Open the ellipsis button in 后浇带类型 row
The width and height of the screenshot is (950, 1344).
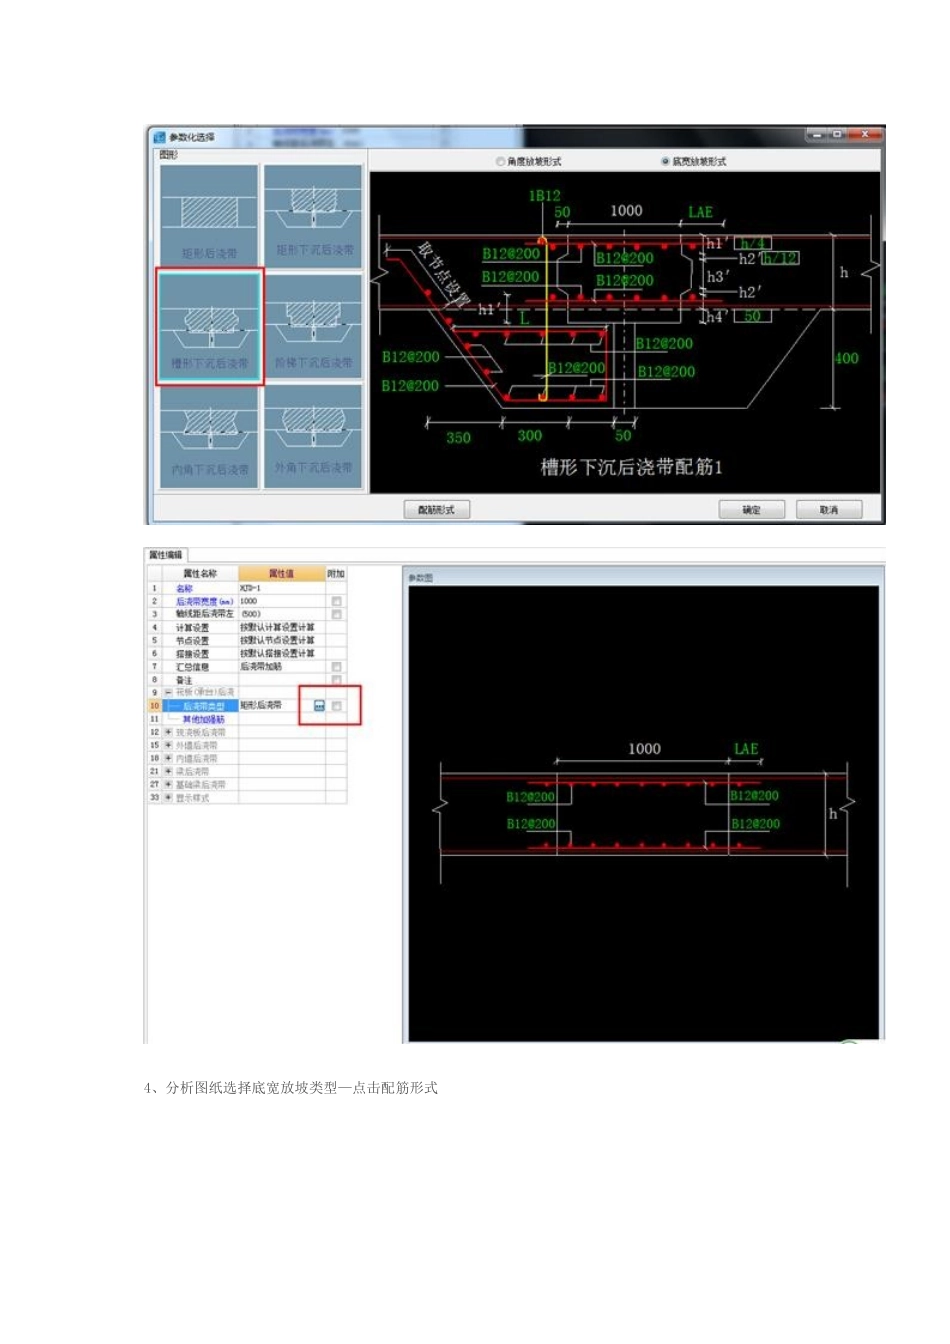[319, 706]
